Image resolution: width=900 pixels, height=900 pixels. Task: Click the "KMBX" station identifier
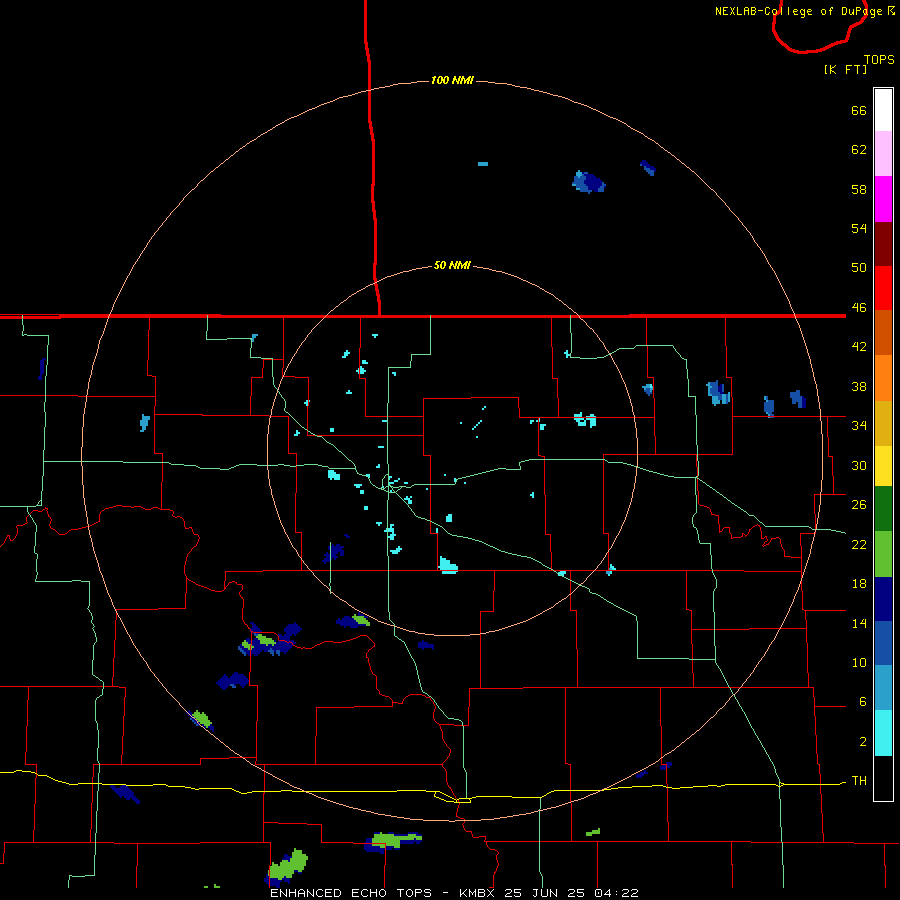coord(478,893)
